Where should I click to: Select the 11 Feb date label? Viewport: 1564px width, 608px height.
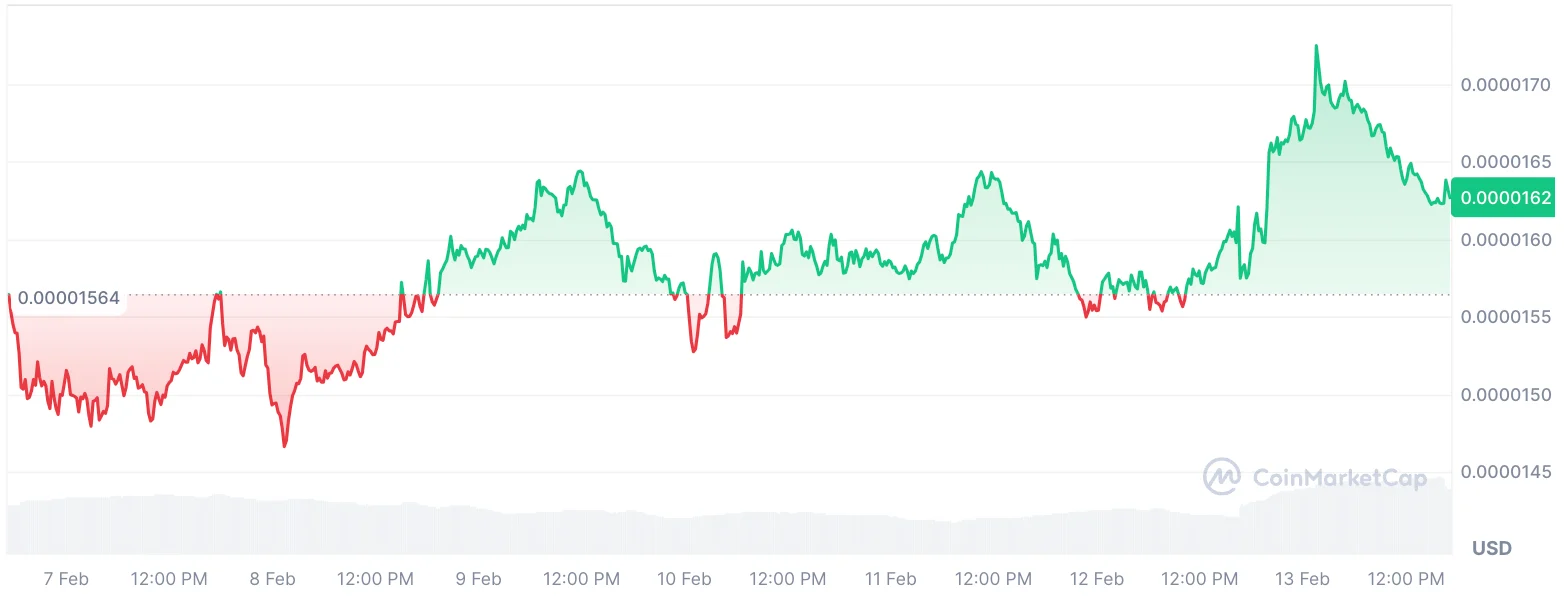[890, 579]
